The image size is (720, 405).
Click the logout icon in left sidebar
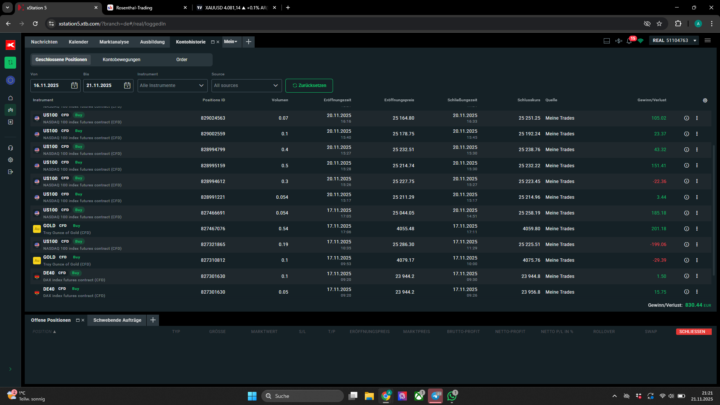[10, 172]
